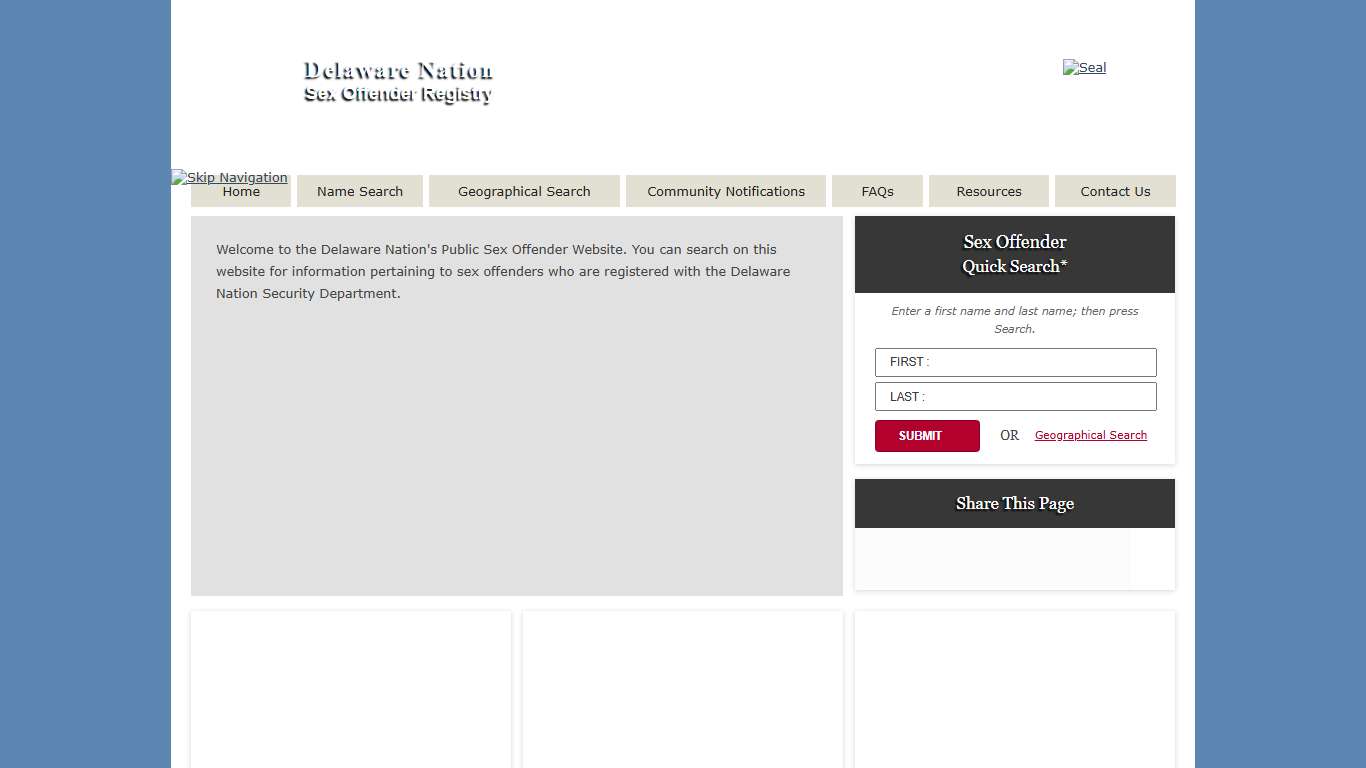Click the rightmost content card at page bottom

pyautogui.click(x=1014, y=690)
